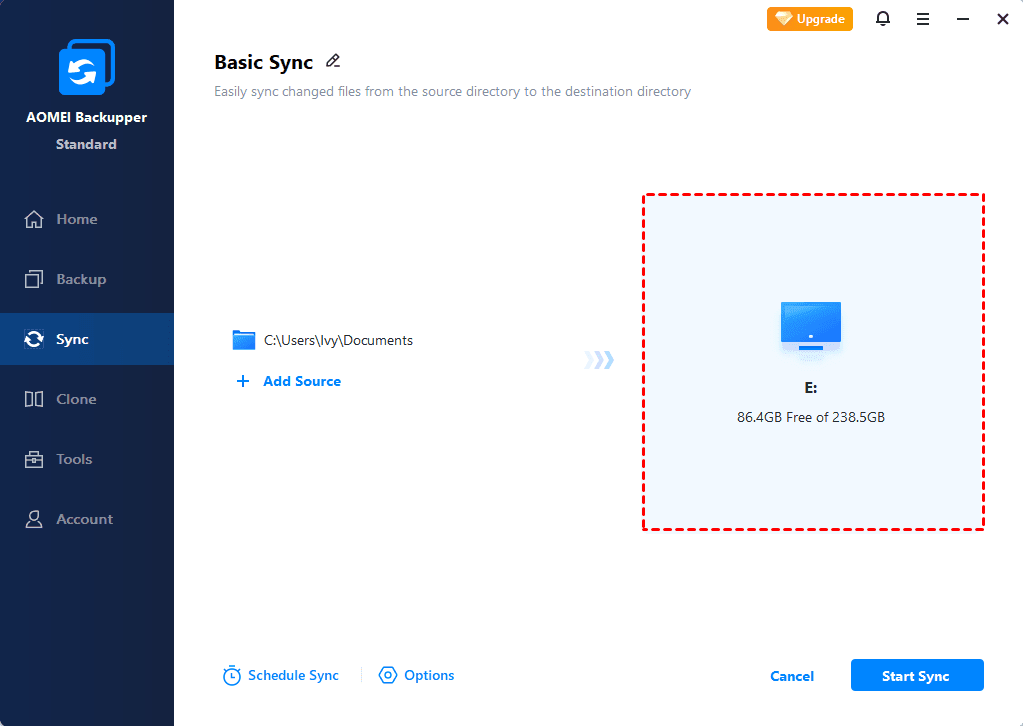The image size is (1023, 726).
Task: Switch to the Clone section
Action: click(76, 399)
